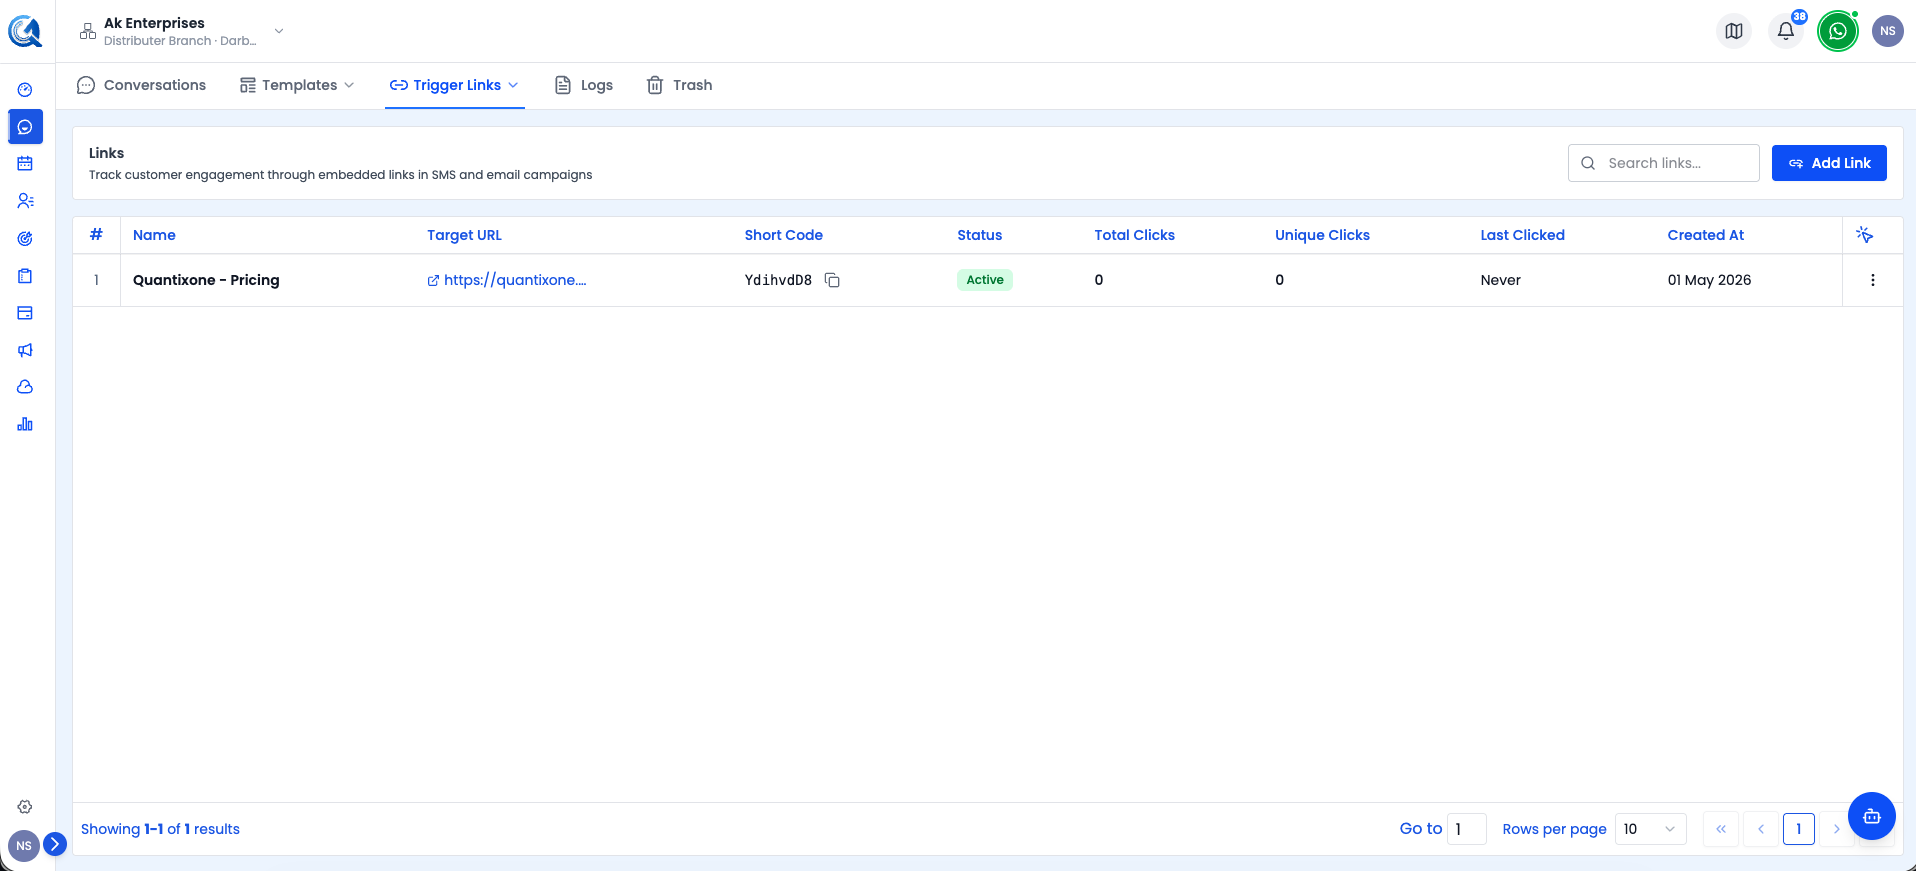Viewport: 1916px width, 871px height.
Task: Open the target goals sidebar icon
Action: pyautogui.click(x=25, y=238)
